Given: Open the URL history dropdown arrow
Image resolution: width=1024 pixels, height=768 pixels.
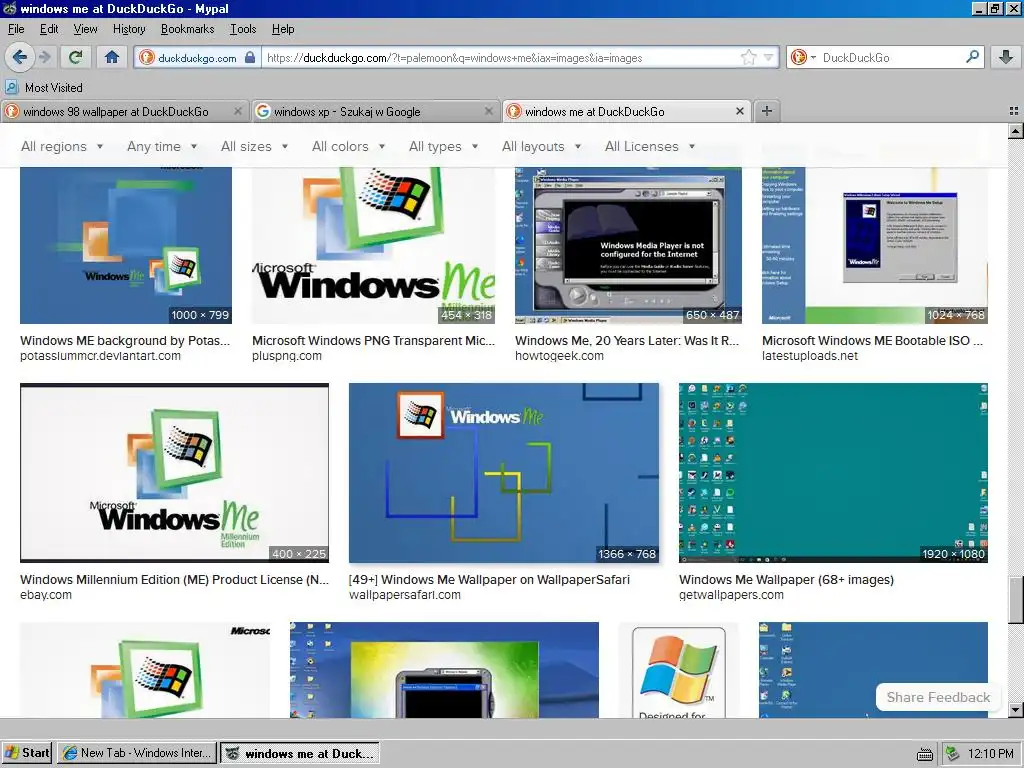Looking at the screenshot, I should (x=769, y=57).
